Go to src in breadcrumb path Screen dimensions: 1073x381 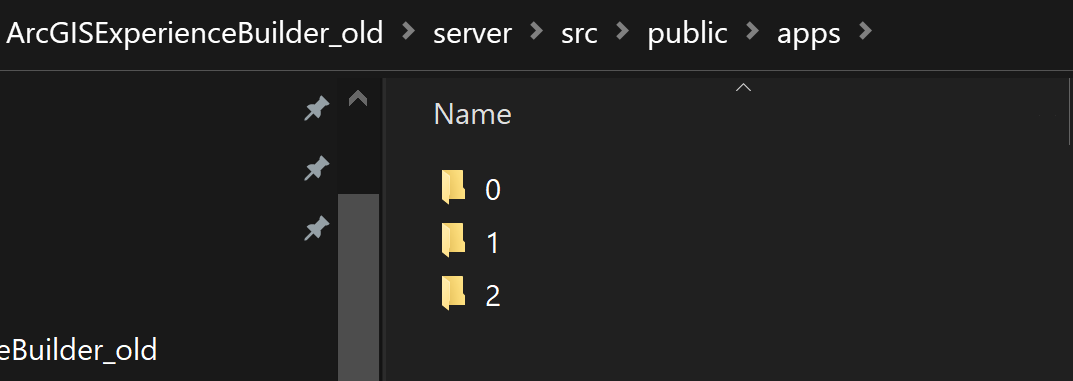pyautogui.click(x=579, y=34)
